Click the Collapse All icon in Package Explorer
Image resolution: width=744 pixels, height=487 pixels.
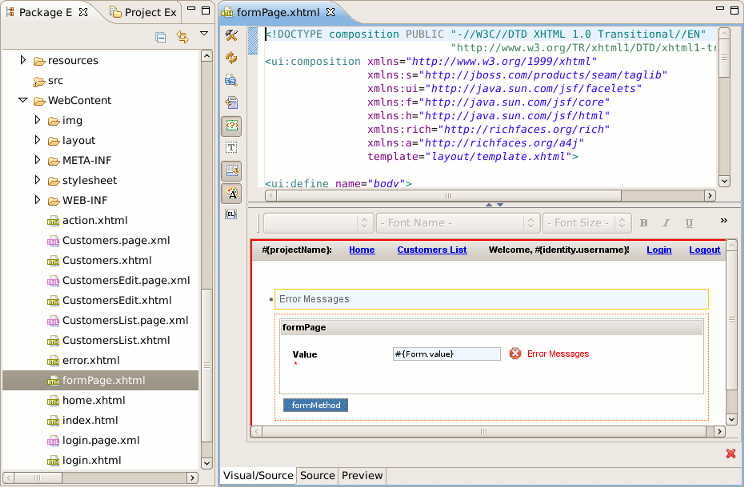click(x=161, y=37)
